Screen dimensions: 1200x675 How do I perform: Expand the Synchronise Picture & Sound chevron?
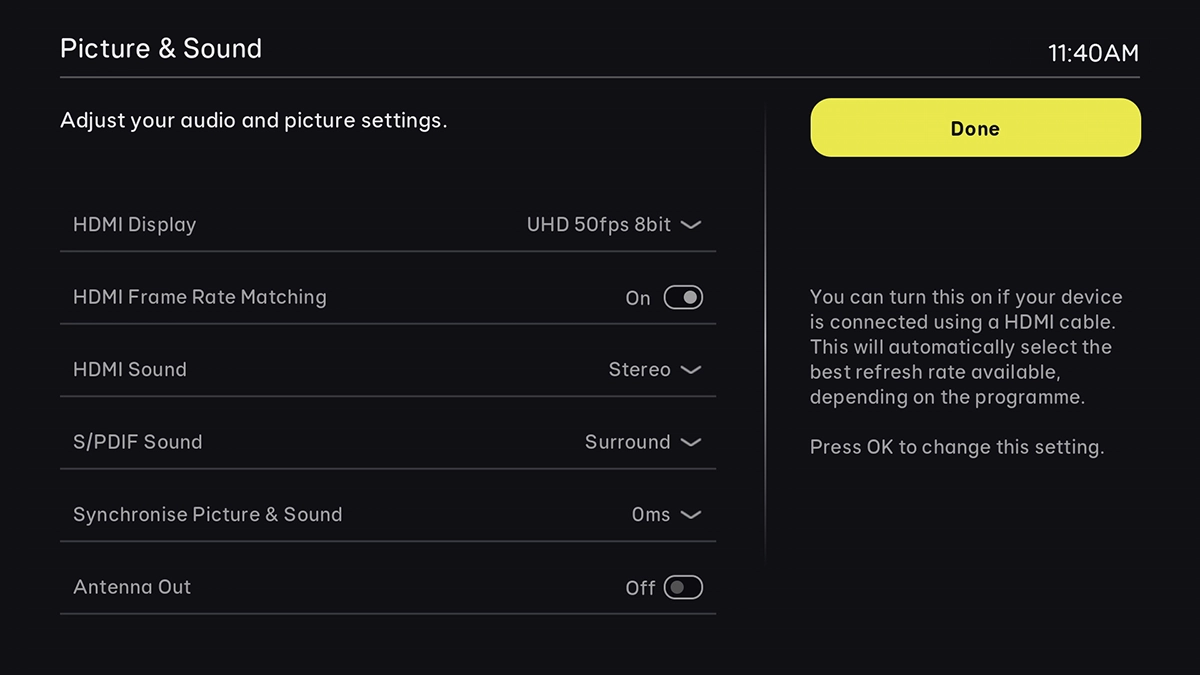[690, 515]
